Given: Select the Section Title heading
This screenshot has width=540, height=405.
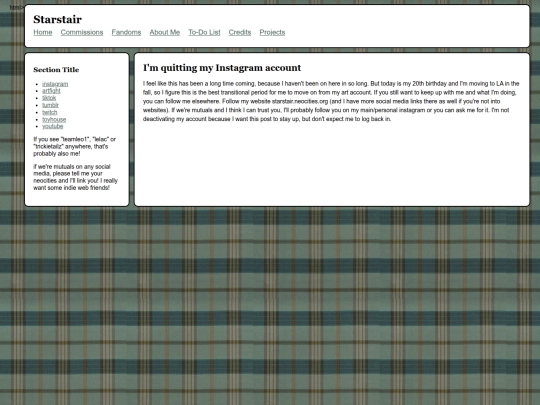Looking at the screenshot, I should coord(56,70).
